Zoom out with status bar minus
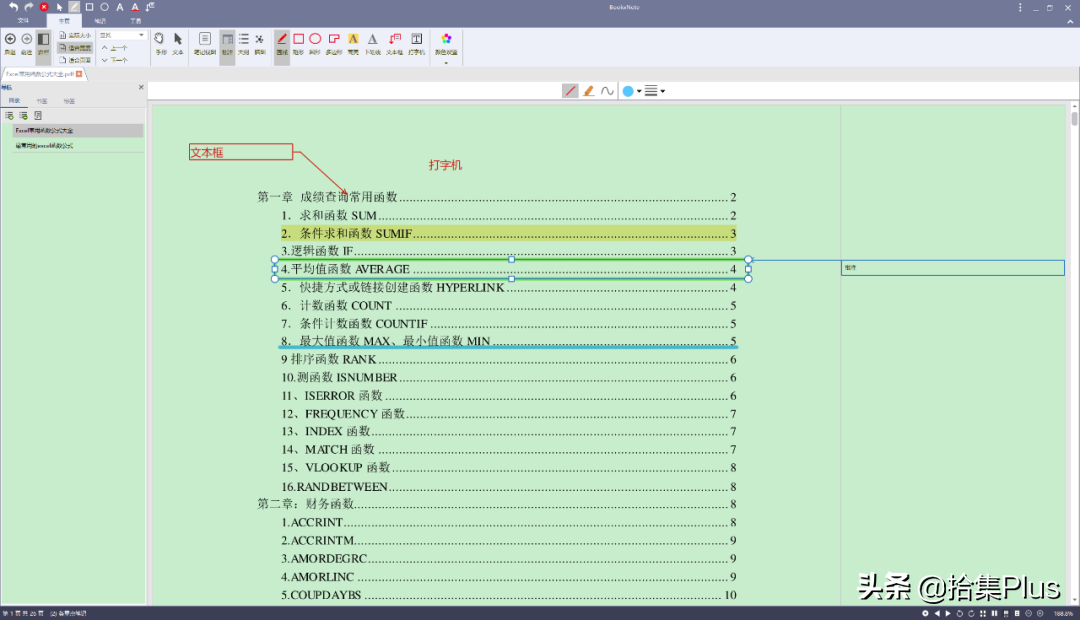Image resolution: width=1080 pixels, height=620 pixels. [1028, 613]
